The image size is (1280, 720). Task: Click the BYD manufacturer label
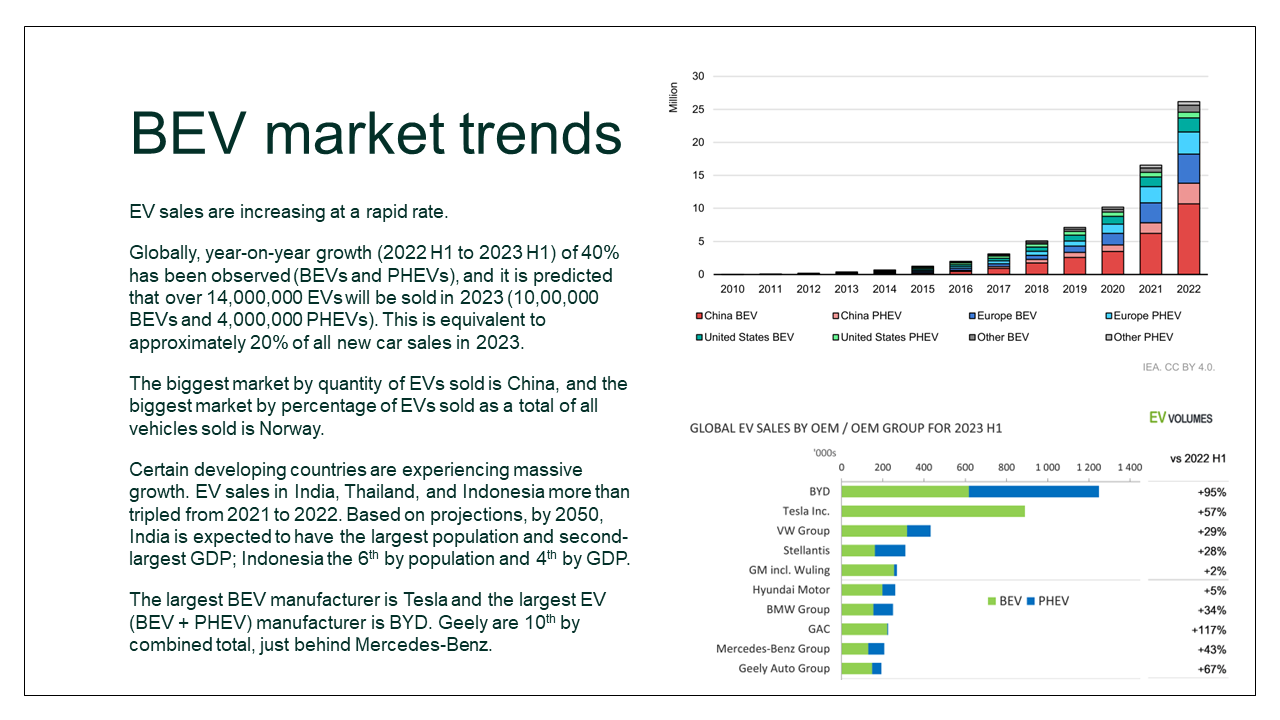click(819, 491)
